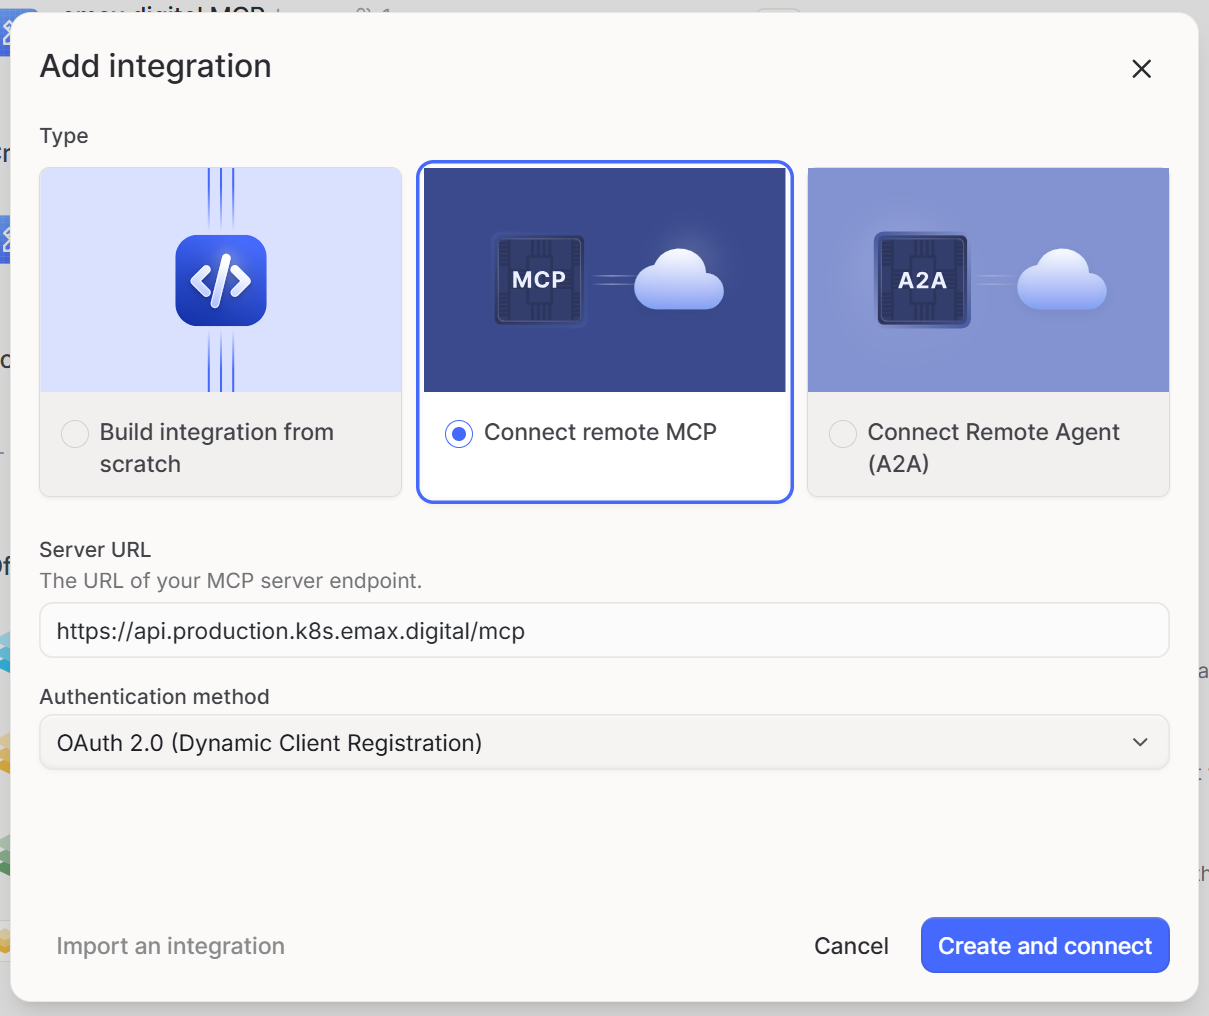Screen dimensions: 1209x1016
Task: Click the MCP chip icon
Action: (x=539, y=280)
